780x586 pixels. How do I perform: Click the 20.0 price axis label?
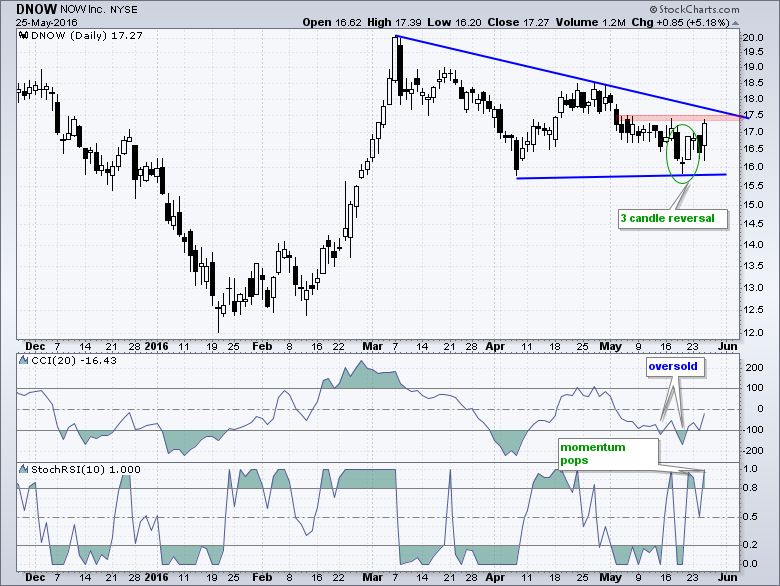tap(753, 38)
